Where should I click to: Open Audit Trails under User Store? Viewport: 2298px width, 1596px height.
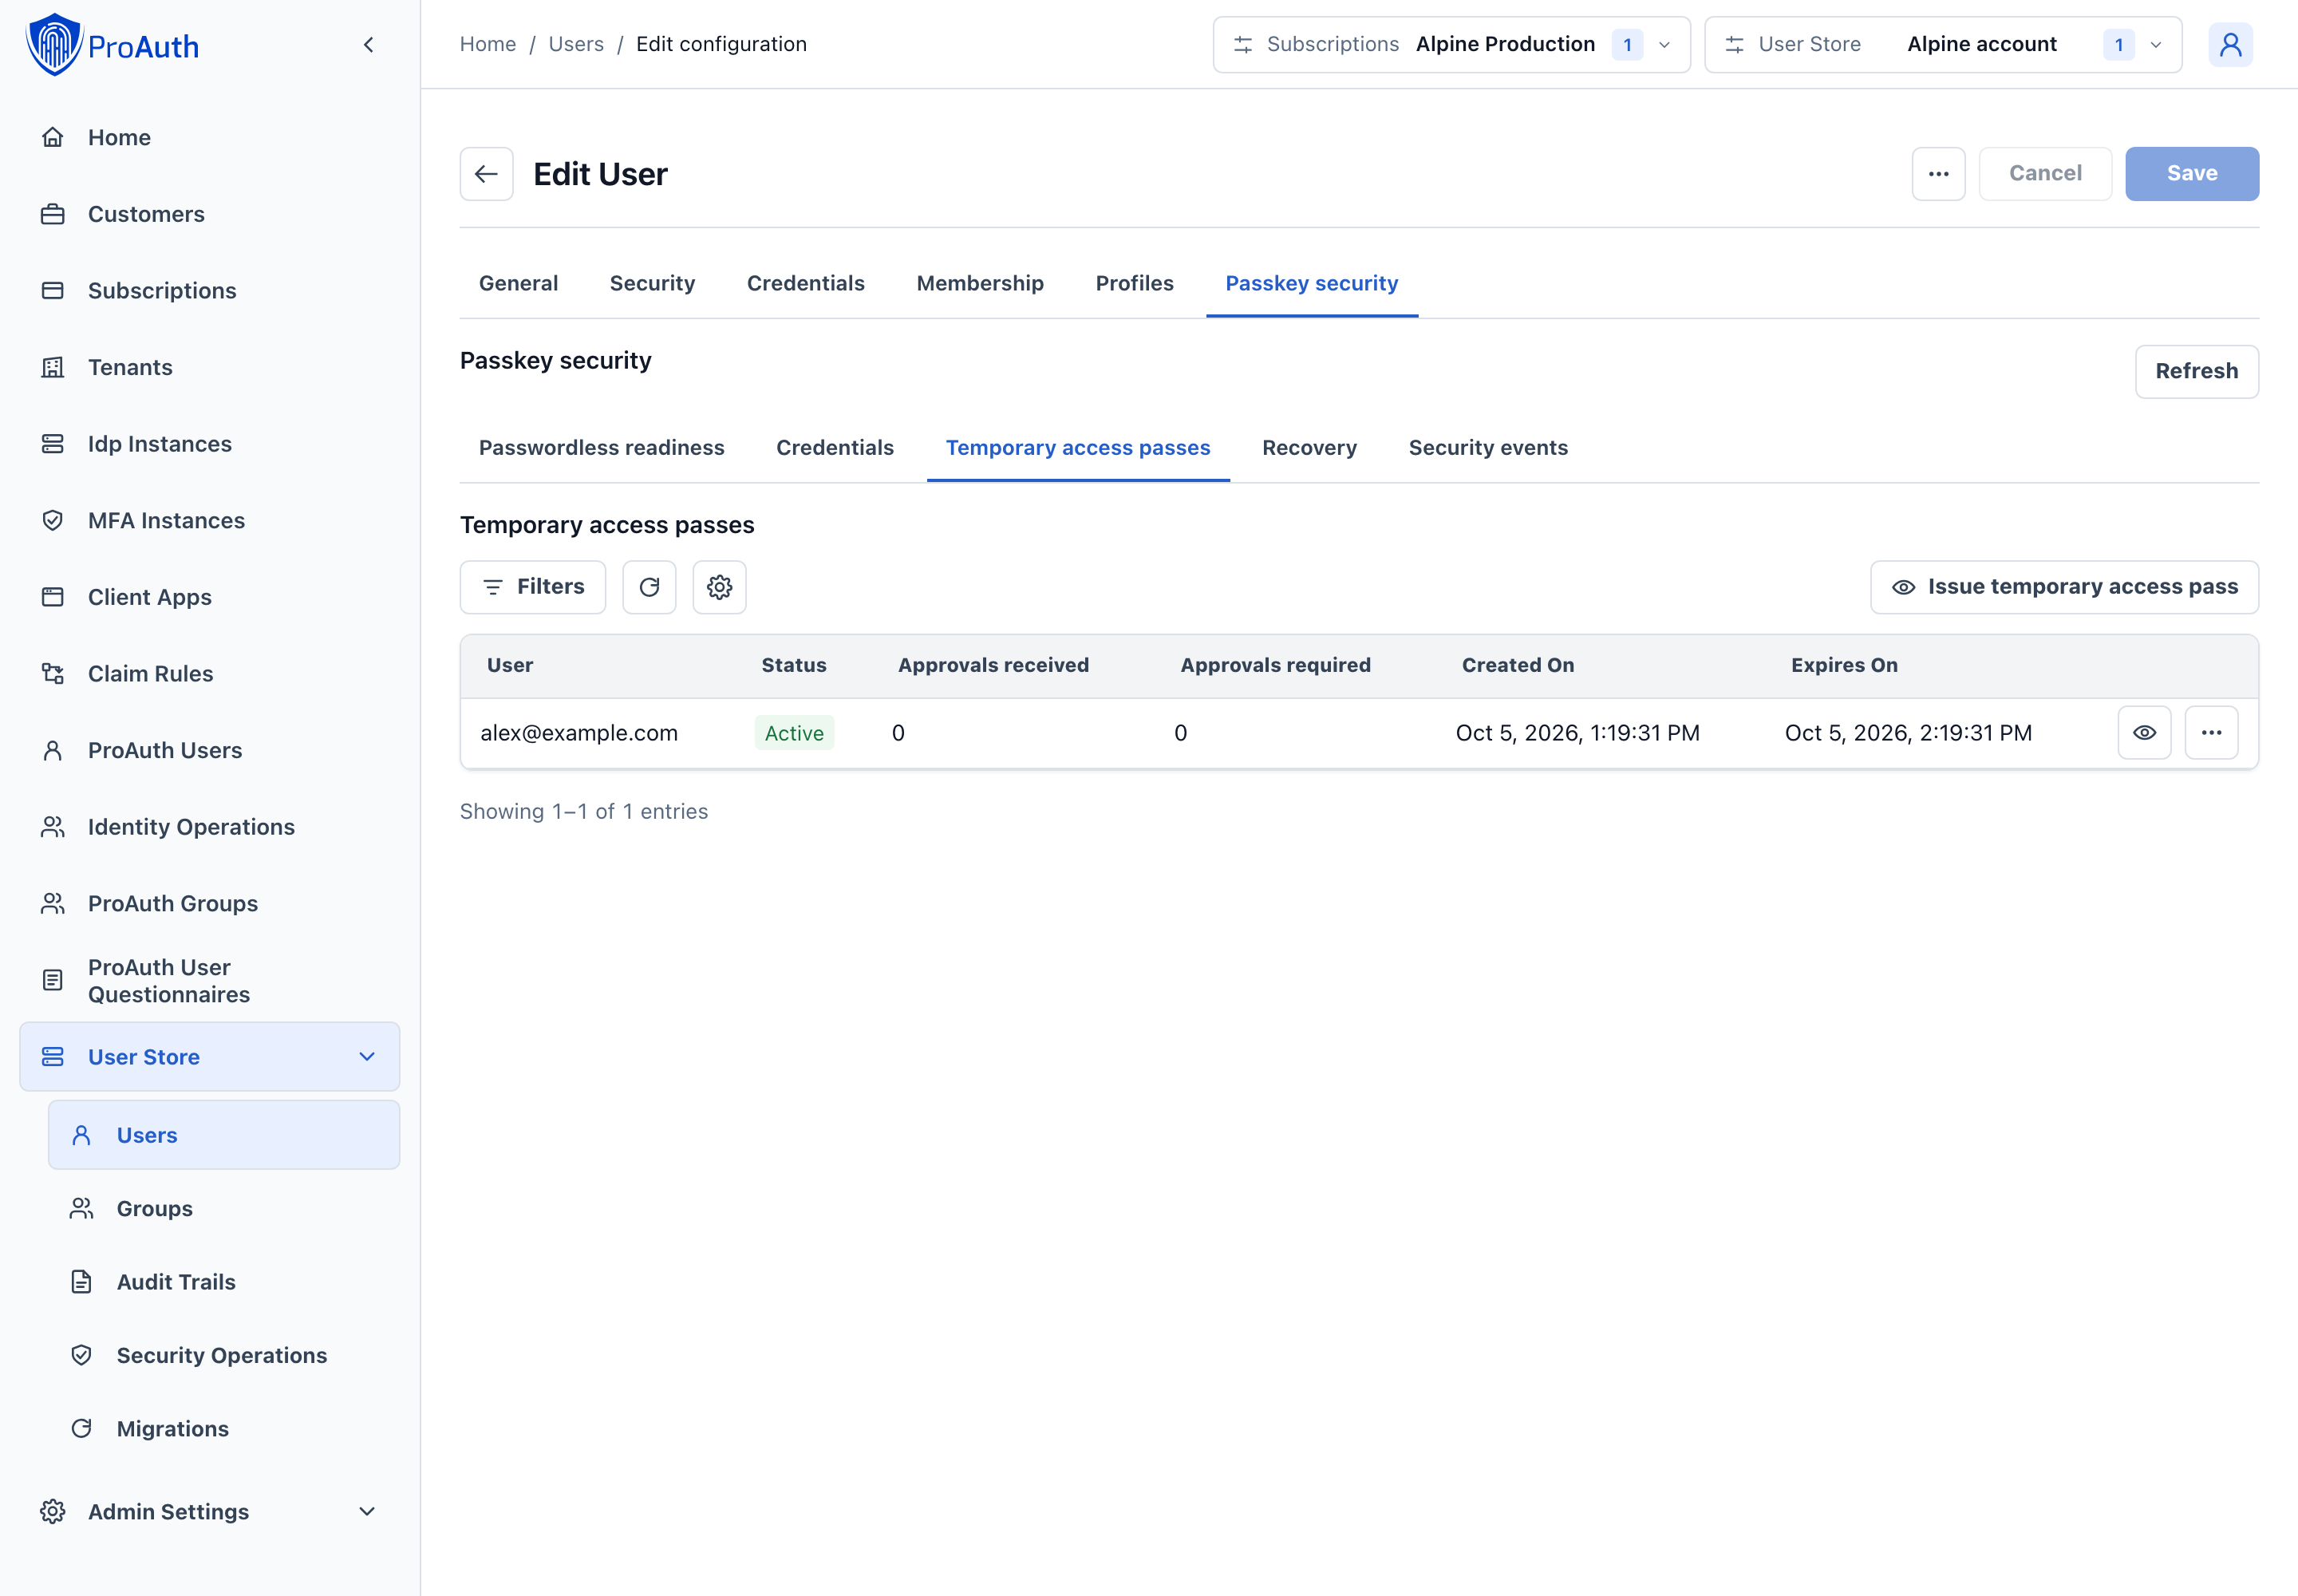[x=224, y=1282]
